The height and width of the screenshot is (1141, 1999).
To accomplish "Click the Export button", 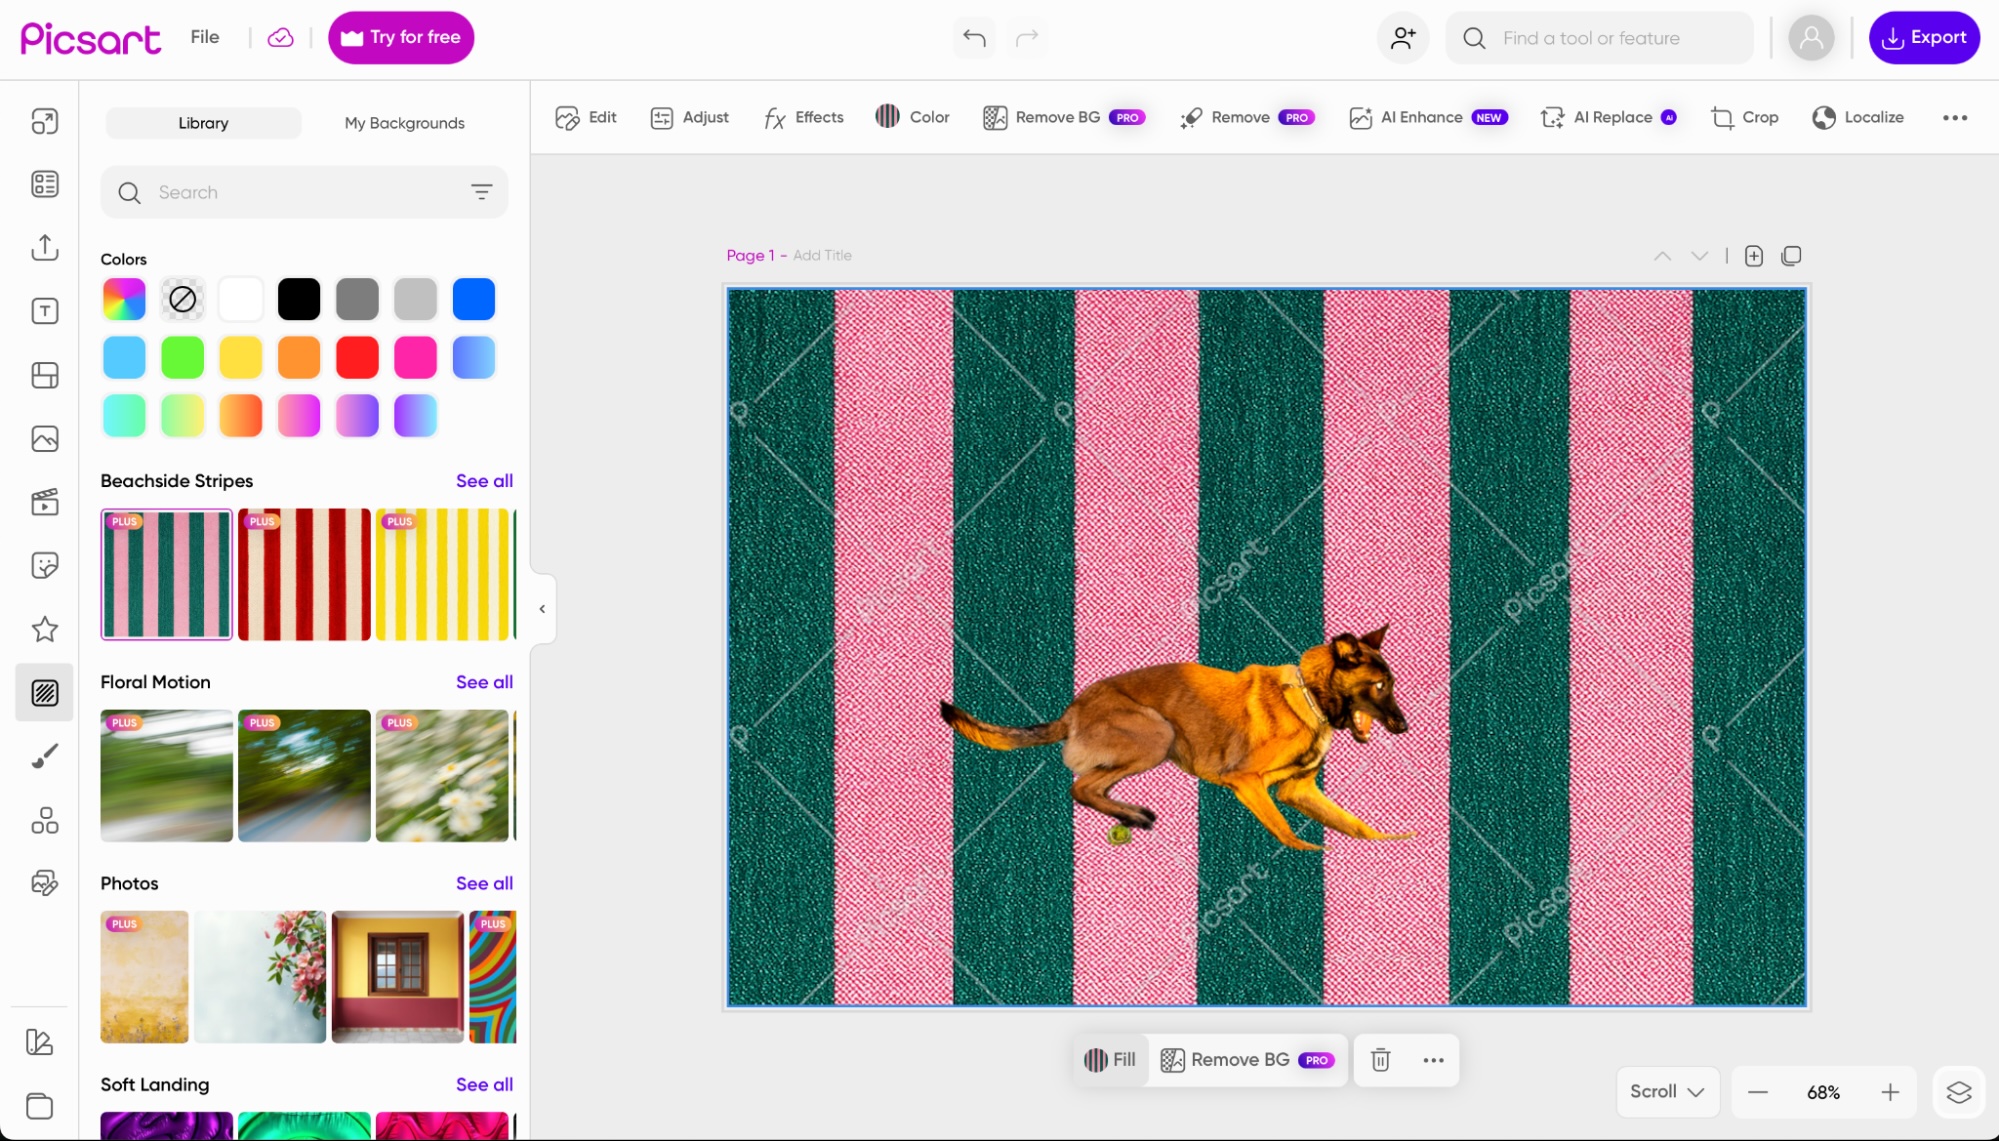I will click(1923, 38).
